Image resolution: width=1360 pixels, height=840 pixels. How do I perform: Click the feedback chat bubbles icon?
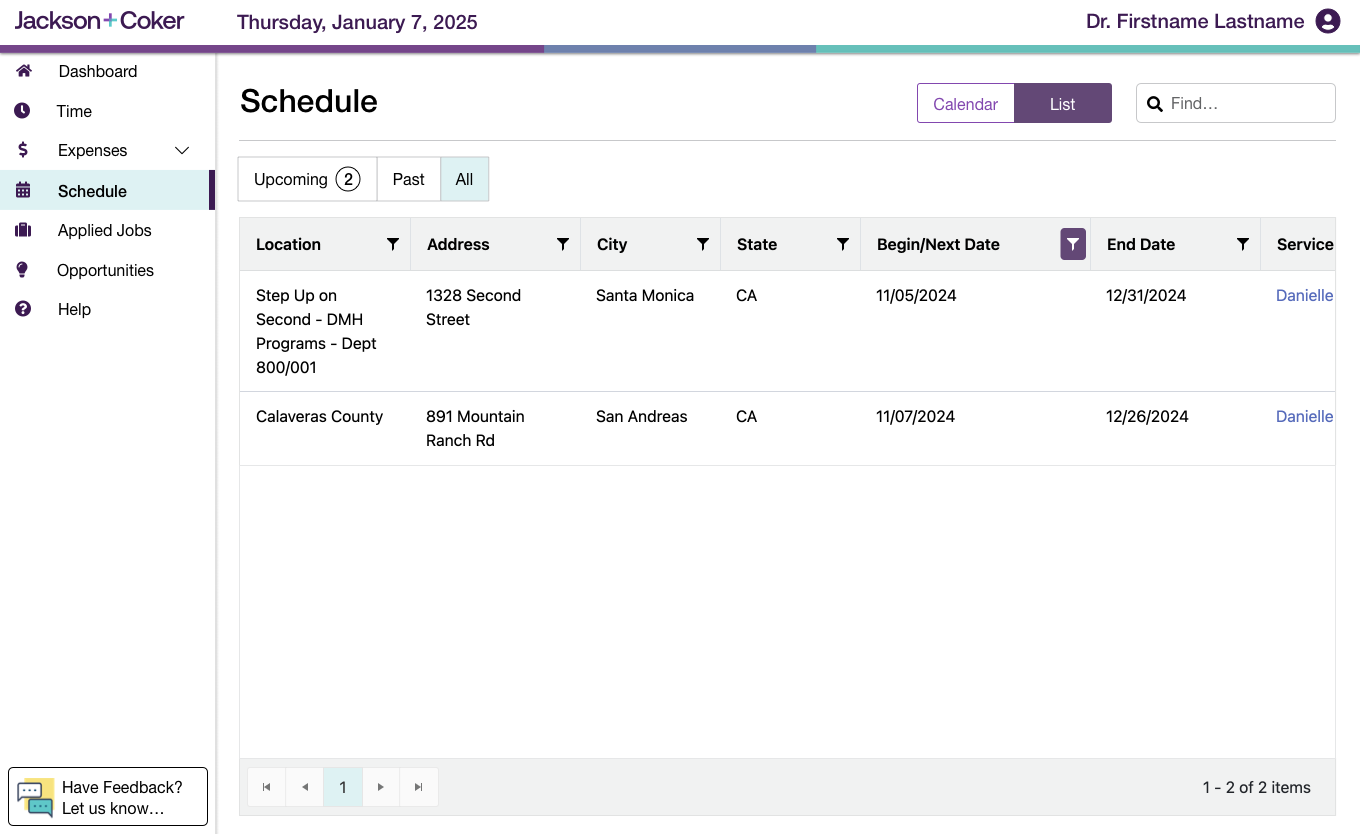36,797
